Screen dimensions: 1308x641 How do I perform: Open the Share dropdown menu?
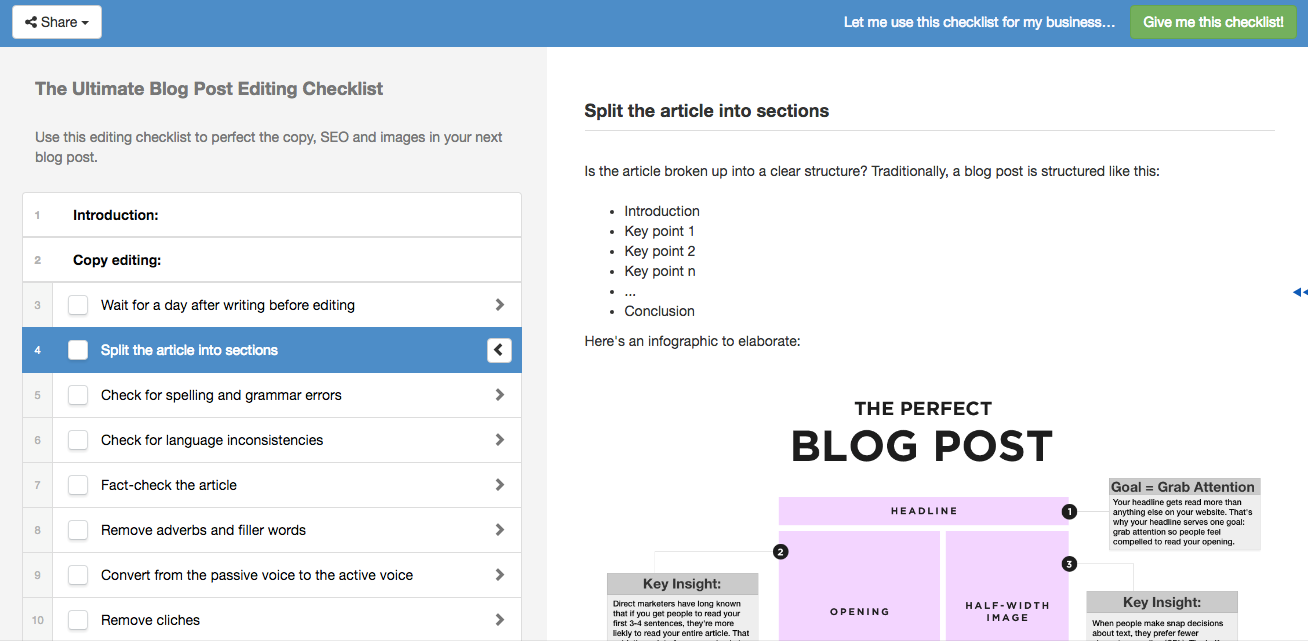click(57, 22)
